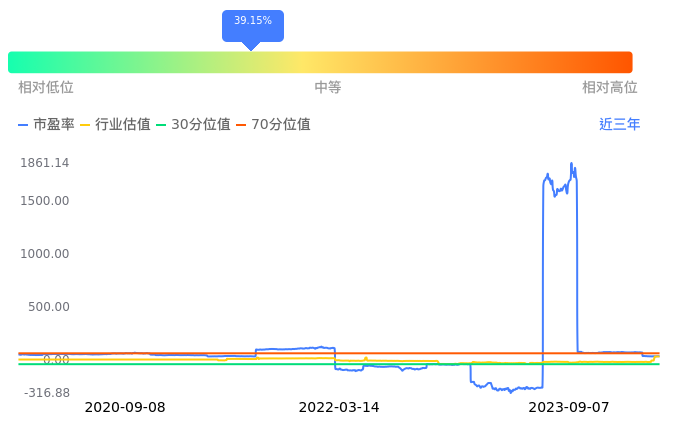Screen dimensions: 686x442
Task: Click the 2022-03-14 date axis label
Action: (339, 407)
